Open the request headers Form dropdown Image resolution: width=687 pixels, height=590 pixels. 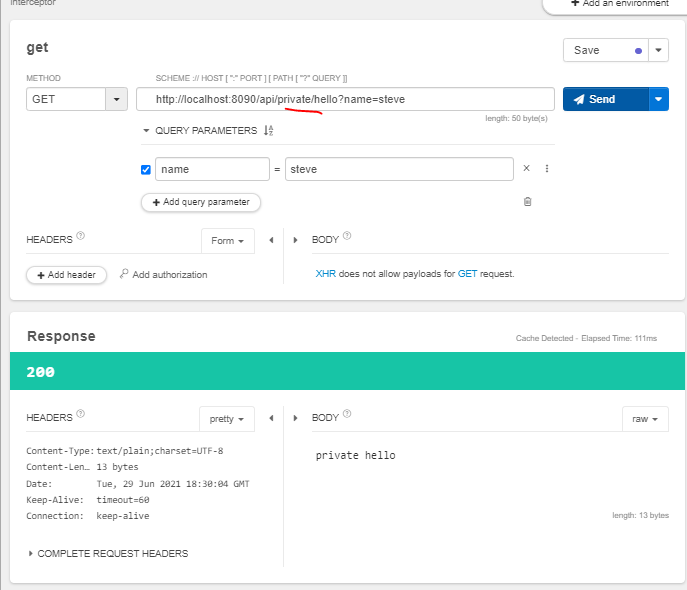tap(228, 240)
